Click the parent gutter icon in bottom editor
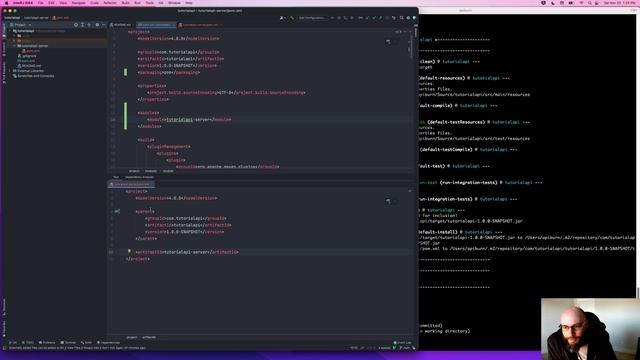 point(117,211)
